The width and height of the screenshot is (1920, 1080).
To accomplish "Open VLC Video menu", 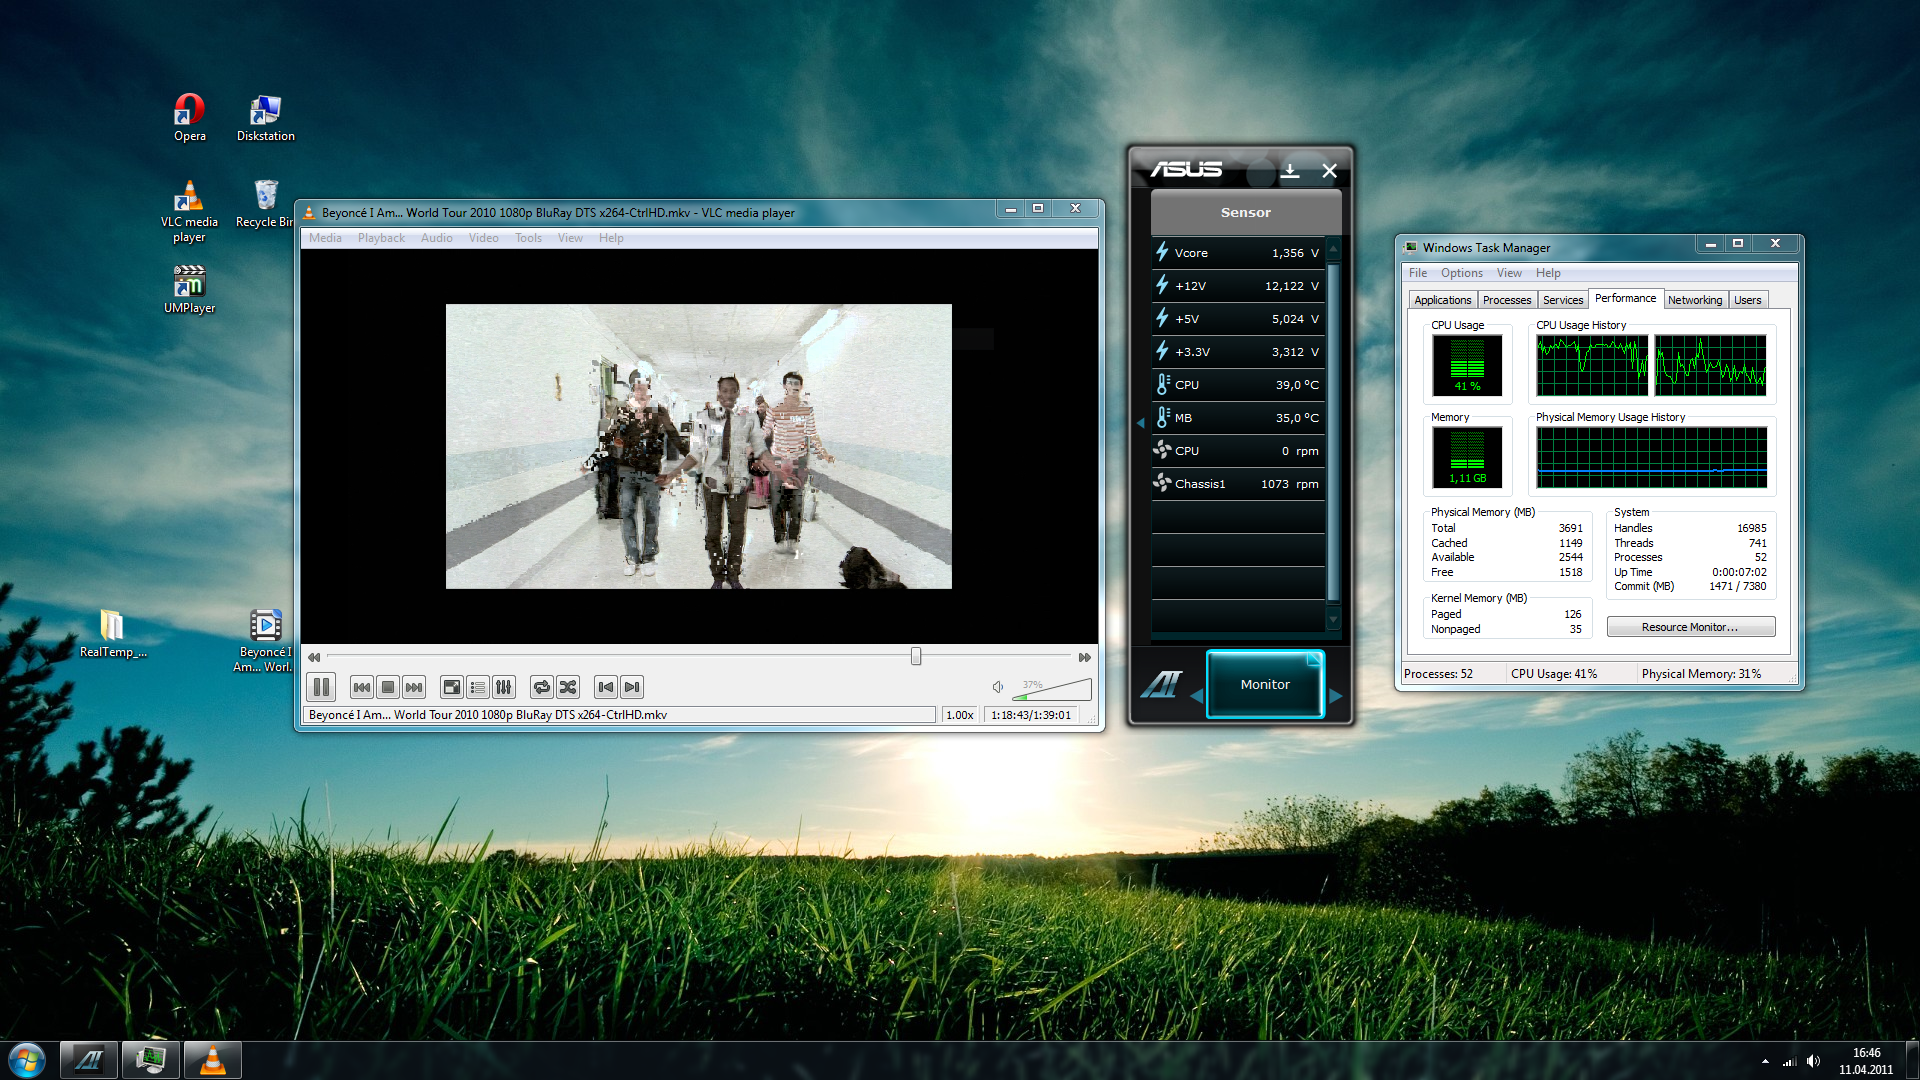I will pyautogui.click(x=483, y=238).
